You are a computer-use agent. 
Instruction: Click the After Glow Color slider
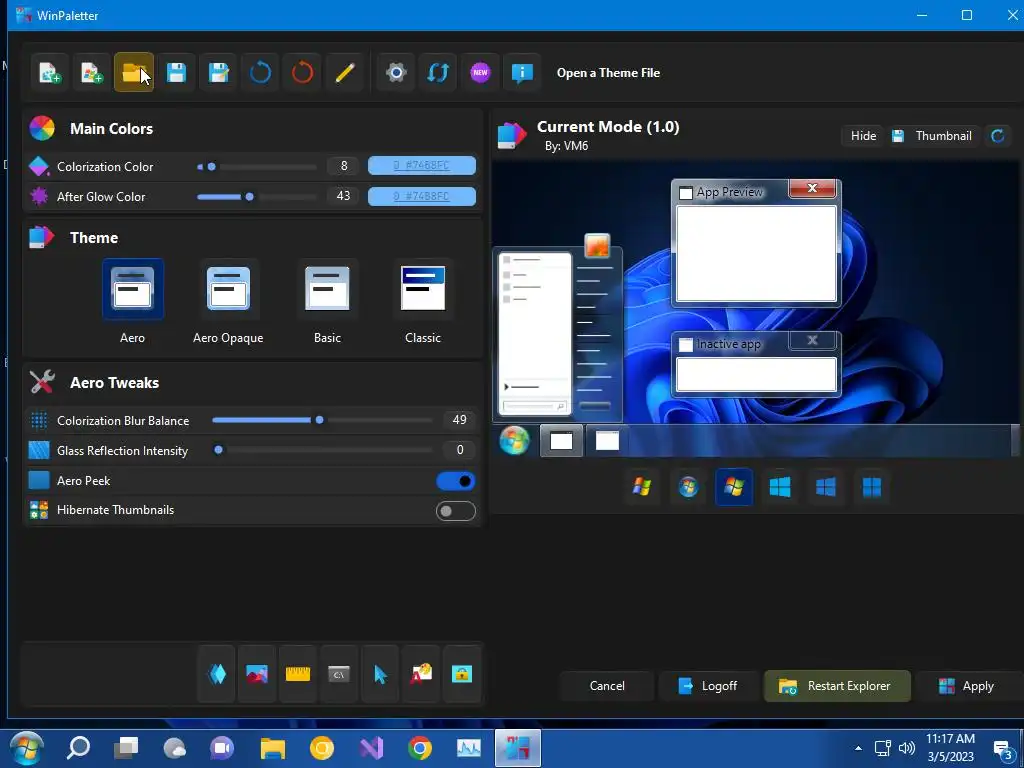[257, 197]
